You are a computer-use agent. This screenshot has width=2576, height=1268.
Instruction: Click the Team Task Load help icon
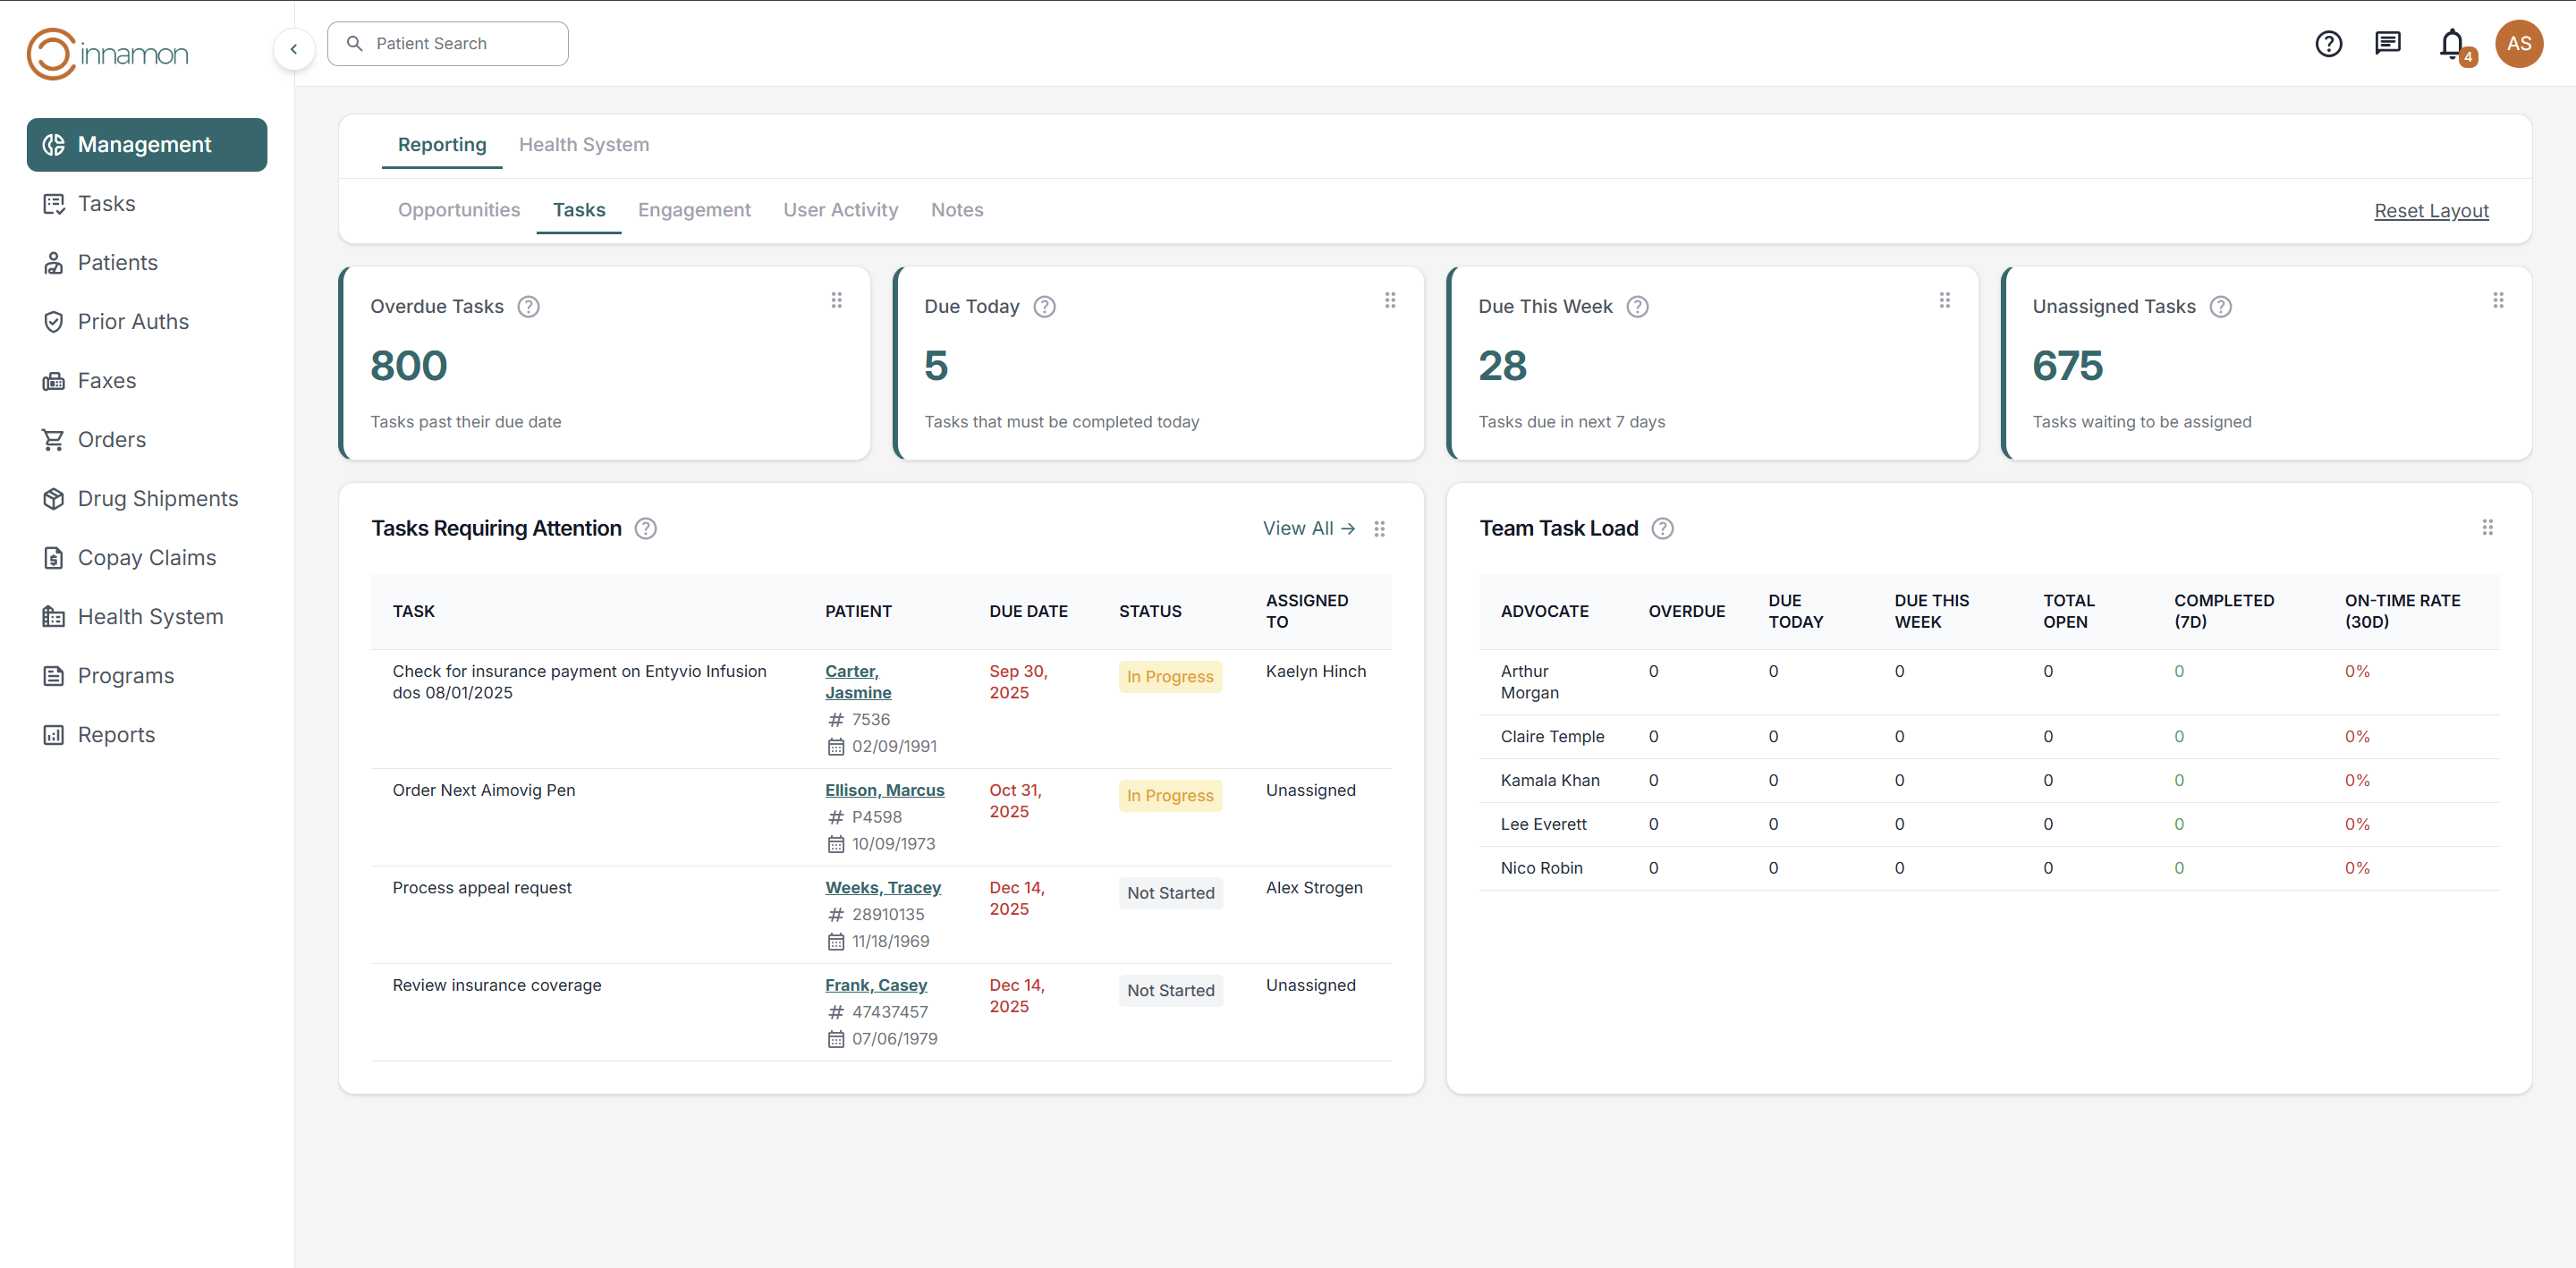click(1662, 529)
